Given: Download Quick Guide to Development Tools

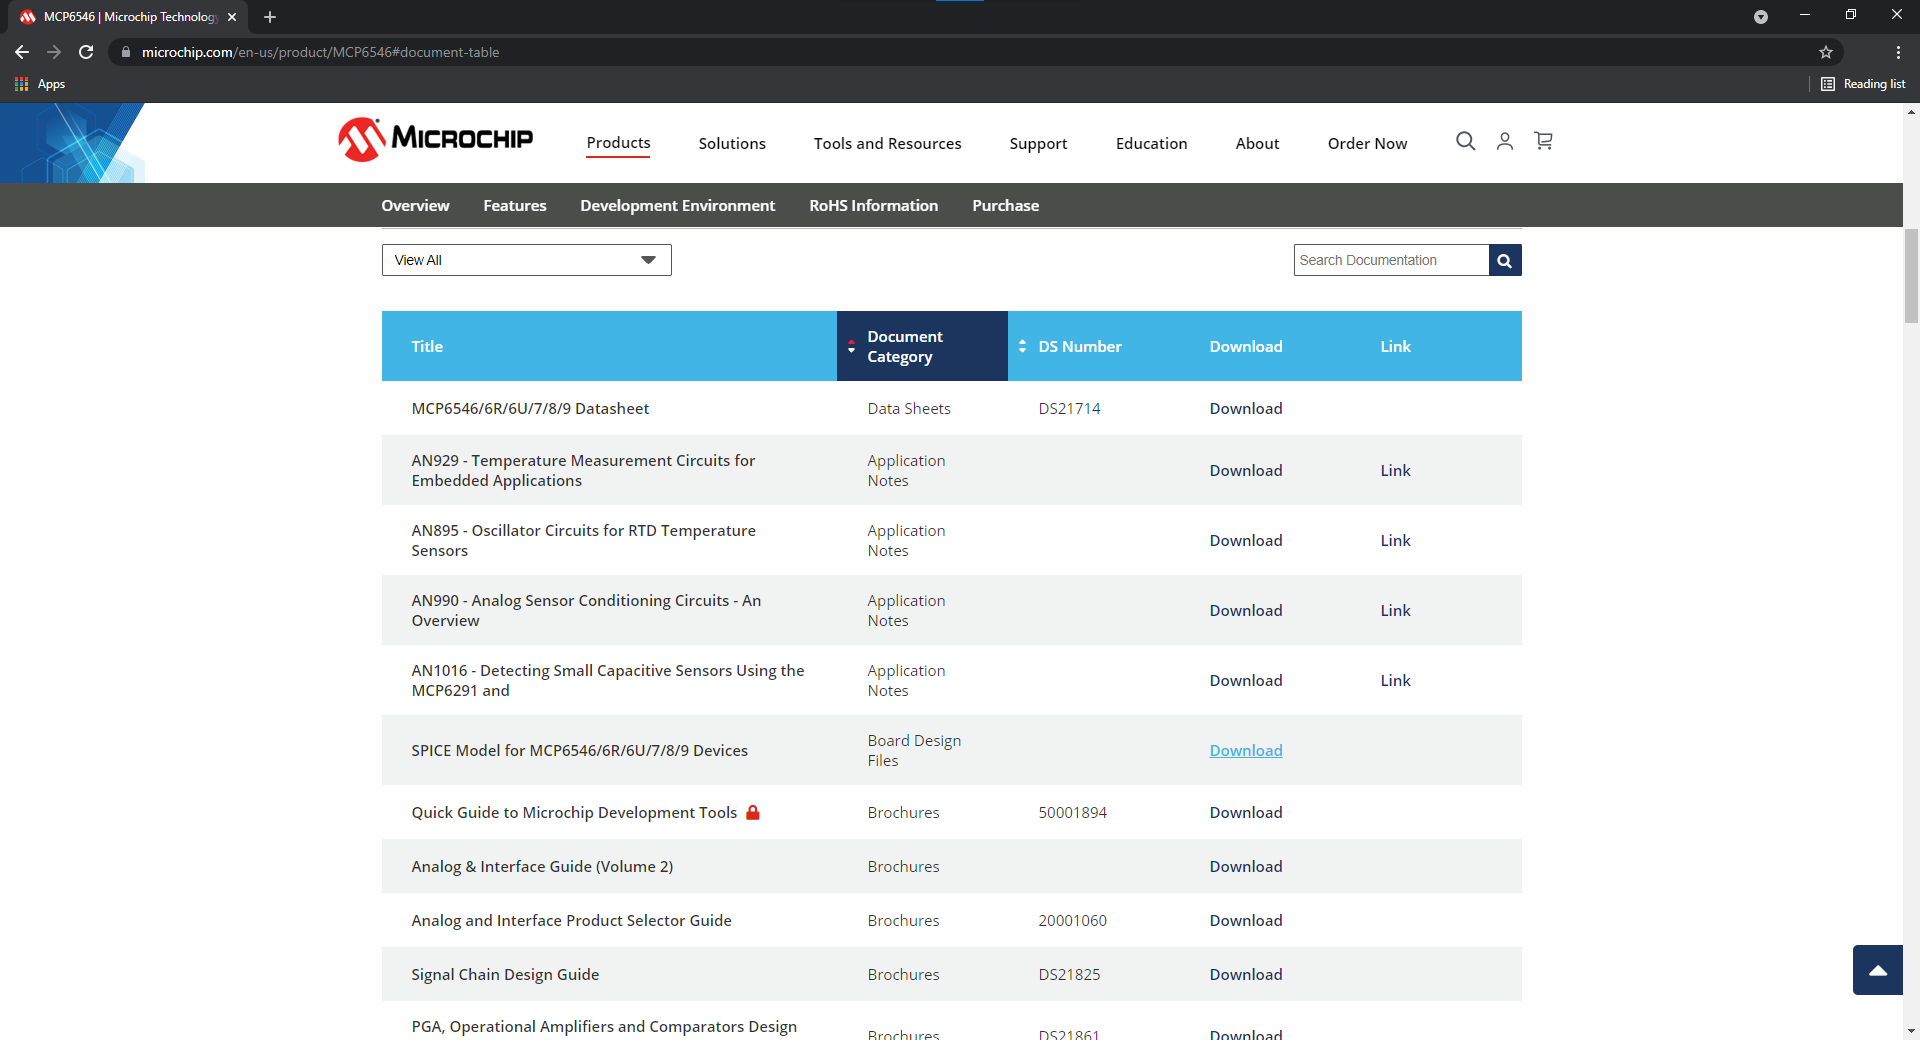Looking at the screenshot, I should coord(1245,812).
